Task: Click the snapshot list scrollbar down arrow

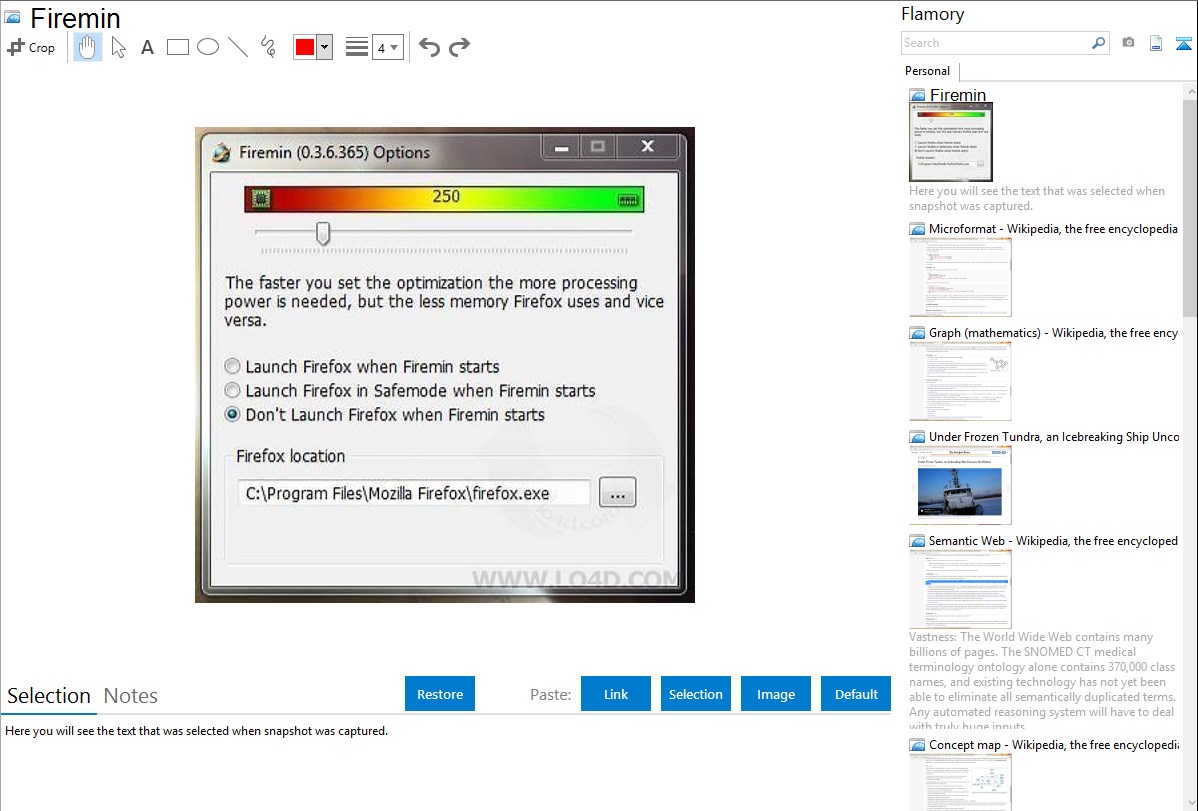Action: point(1191,803)
